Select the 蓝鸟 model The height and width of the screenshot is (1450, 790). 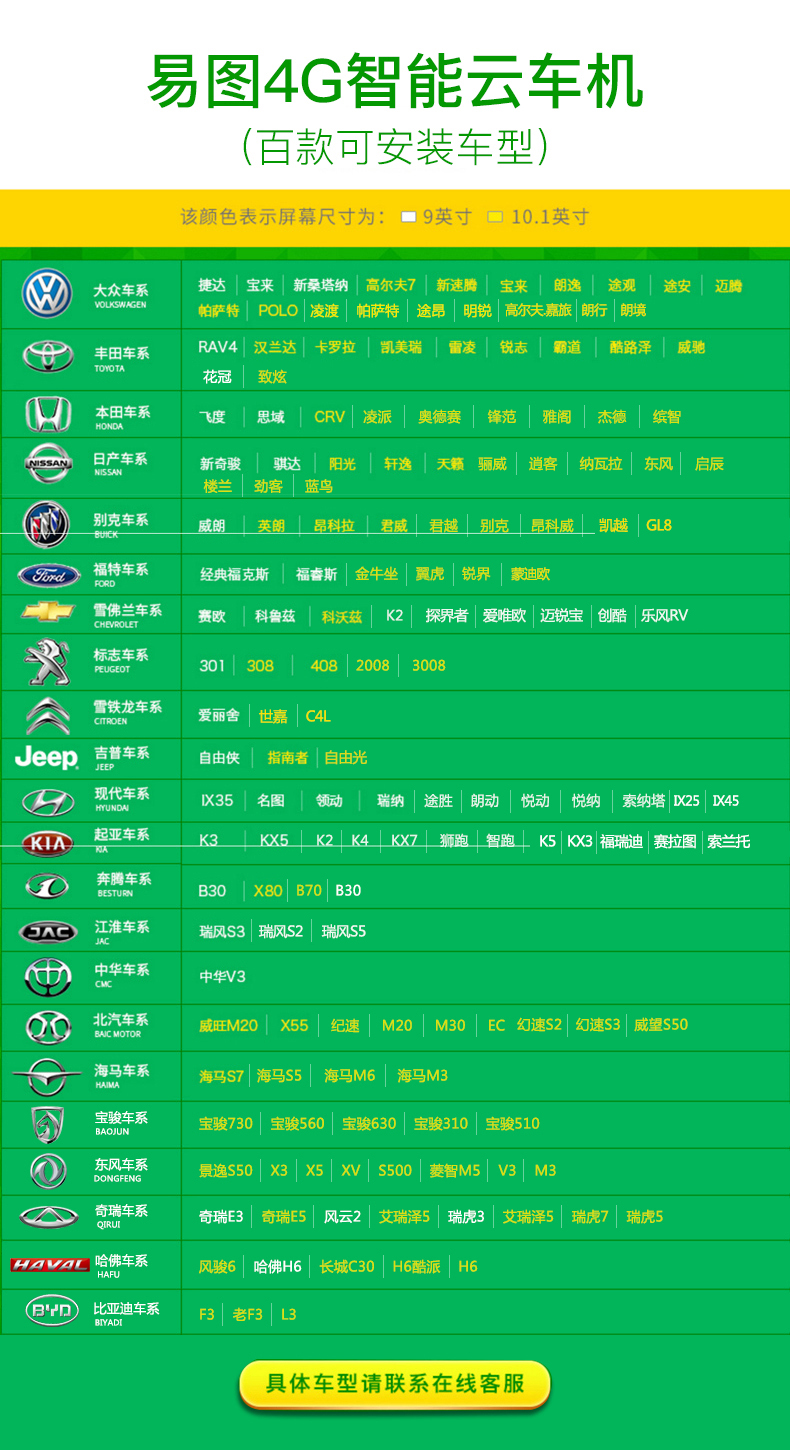[x=319, y=487]
